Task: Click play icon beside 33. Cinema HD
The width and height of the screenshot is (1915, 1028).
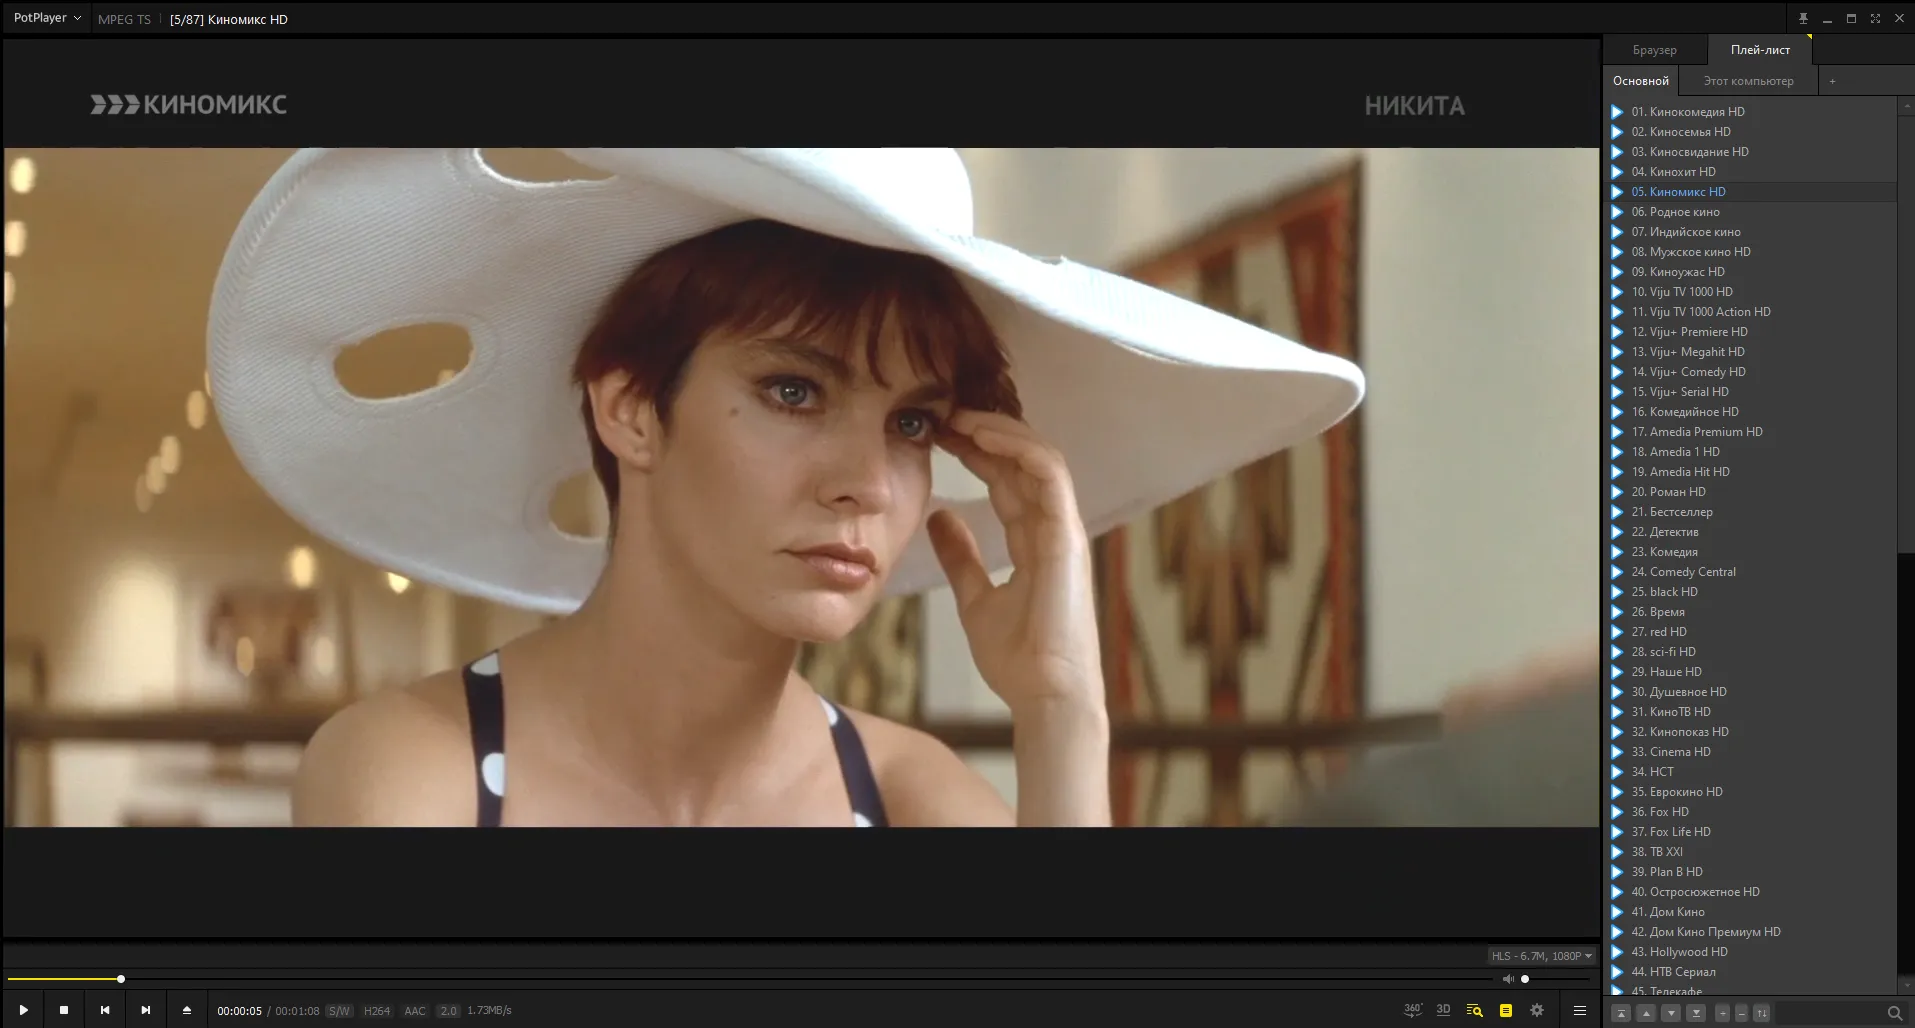Action: [x=1617, y=752]
